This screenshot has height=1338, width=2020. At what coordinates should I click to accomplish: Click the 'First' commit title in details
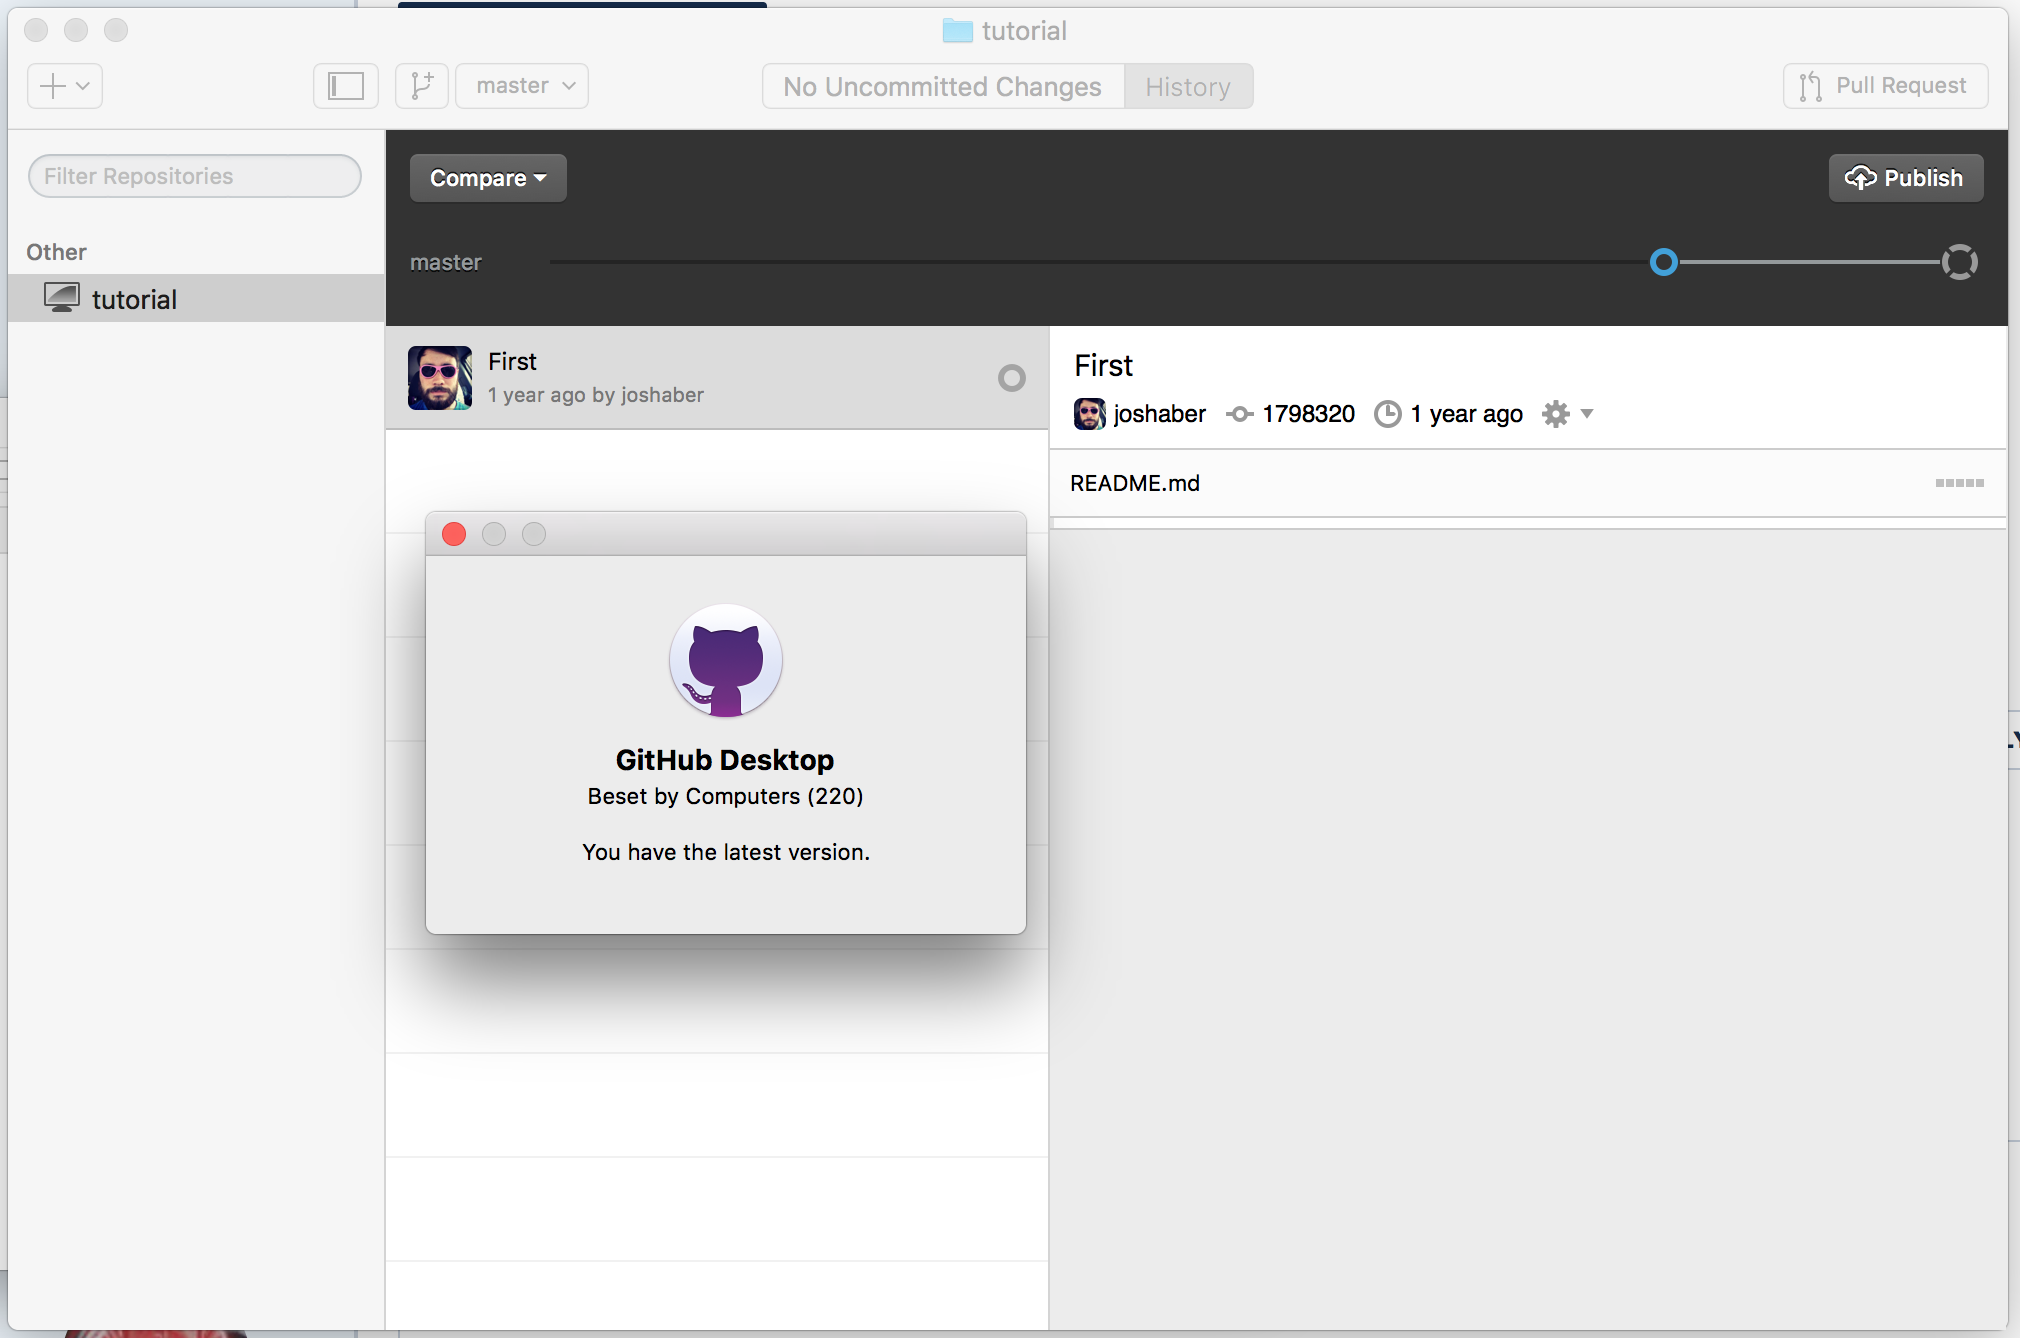(1104, 366)
